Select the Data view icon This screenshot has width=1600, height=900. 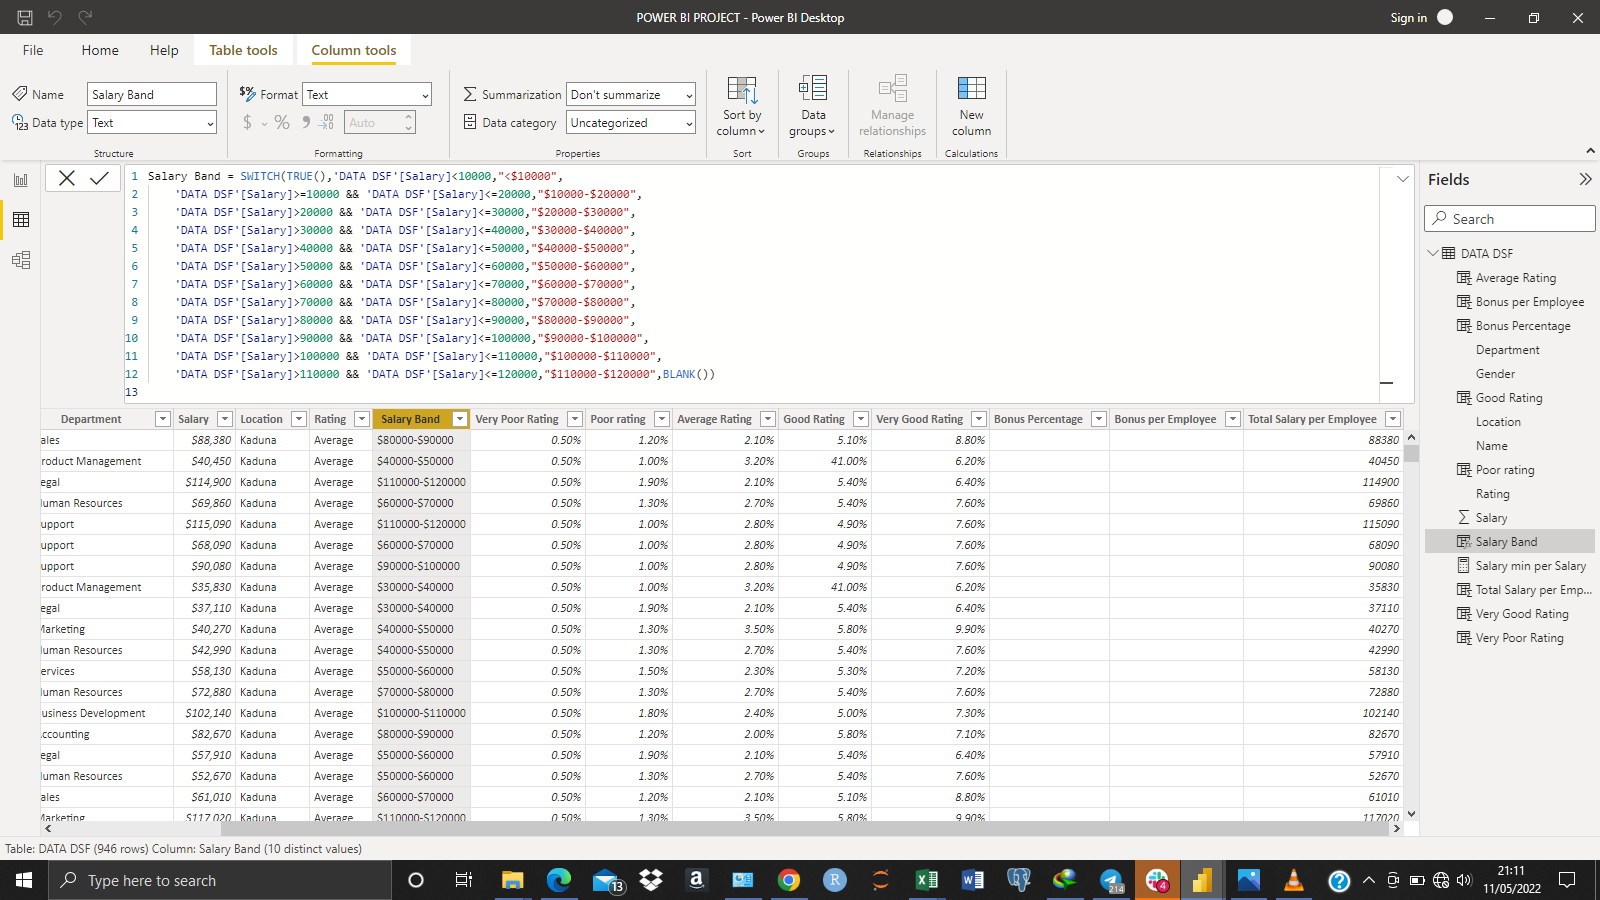coord(21,220)
